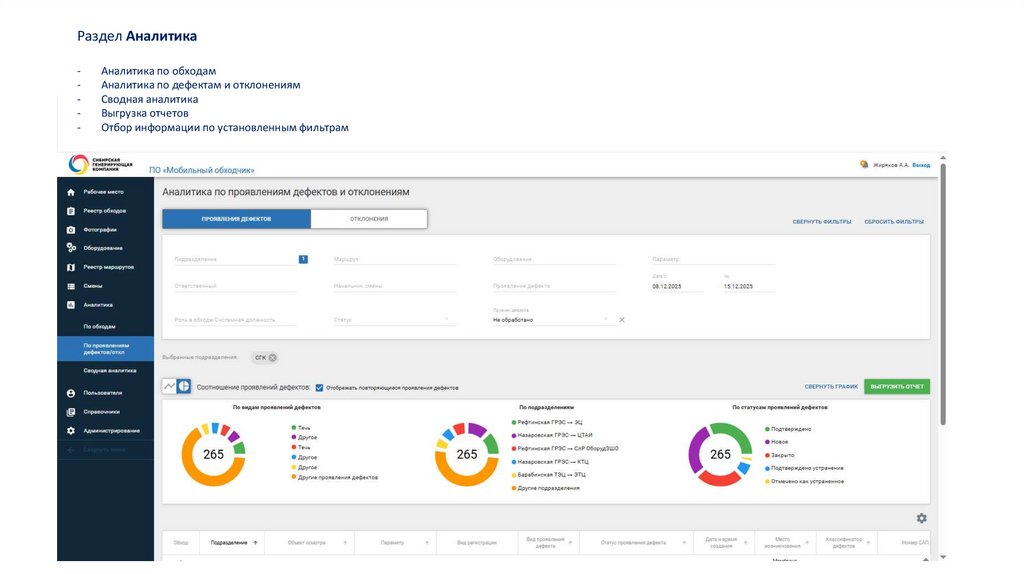Click the Пользователи user icon
Viewport: 1024px width, 574px height.
pos(71,393)
